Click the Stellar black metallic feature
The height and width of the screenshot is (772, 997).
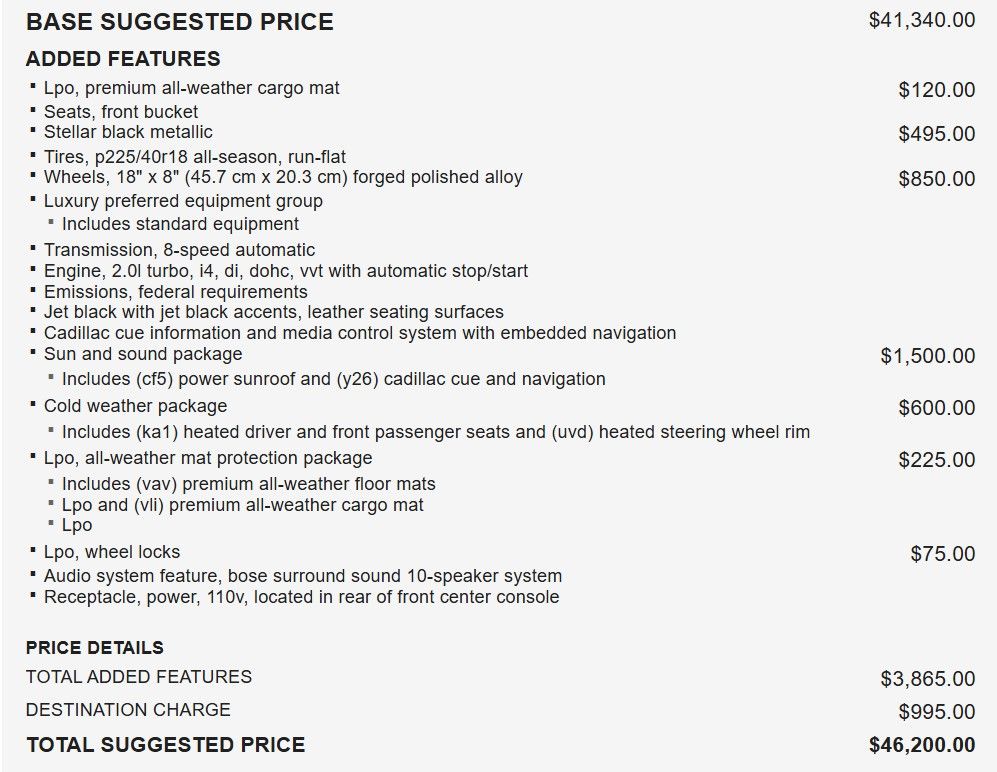[128, 132]
